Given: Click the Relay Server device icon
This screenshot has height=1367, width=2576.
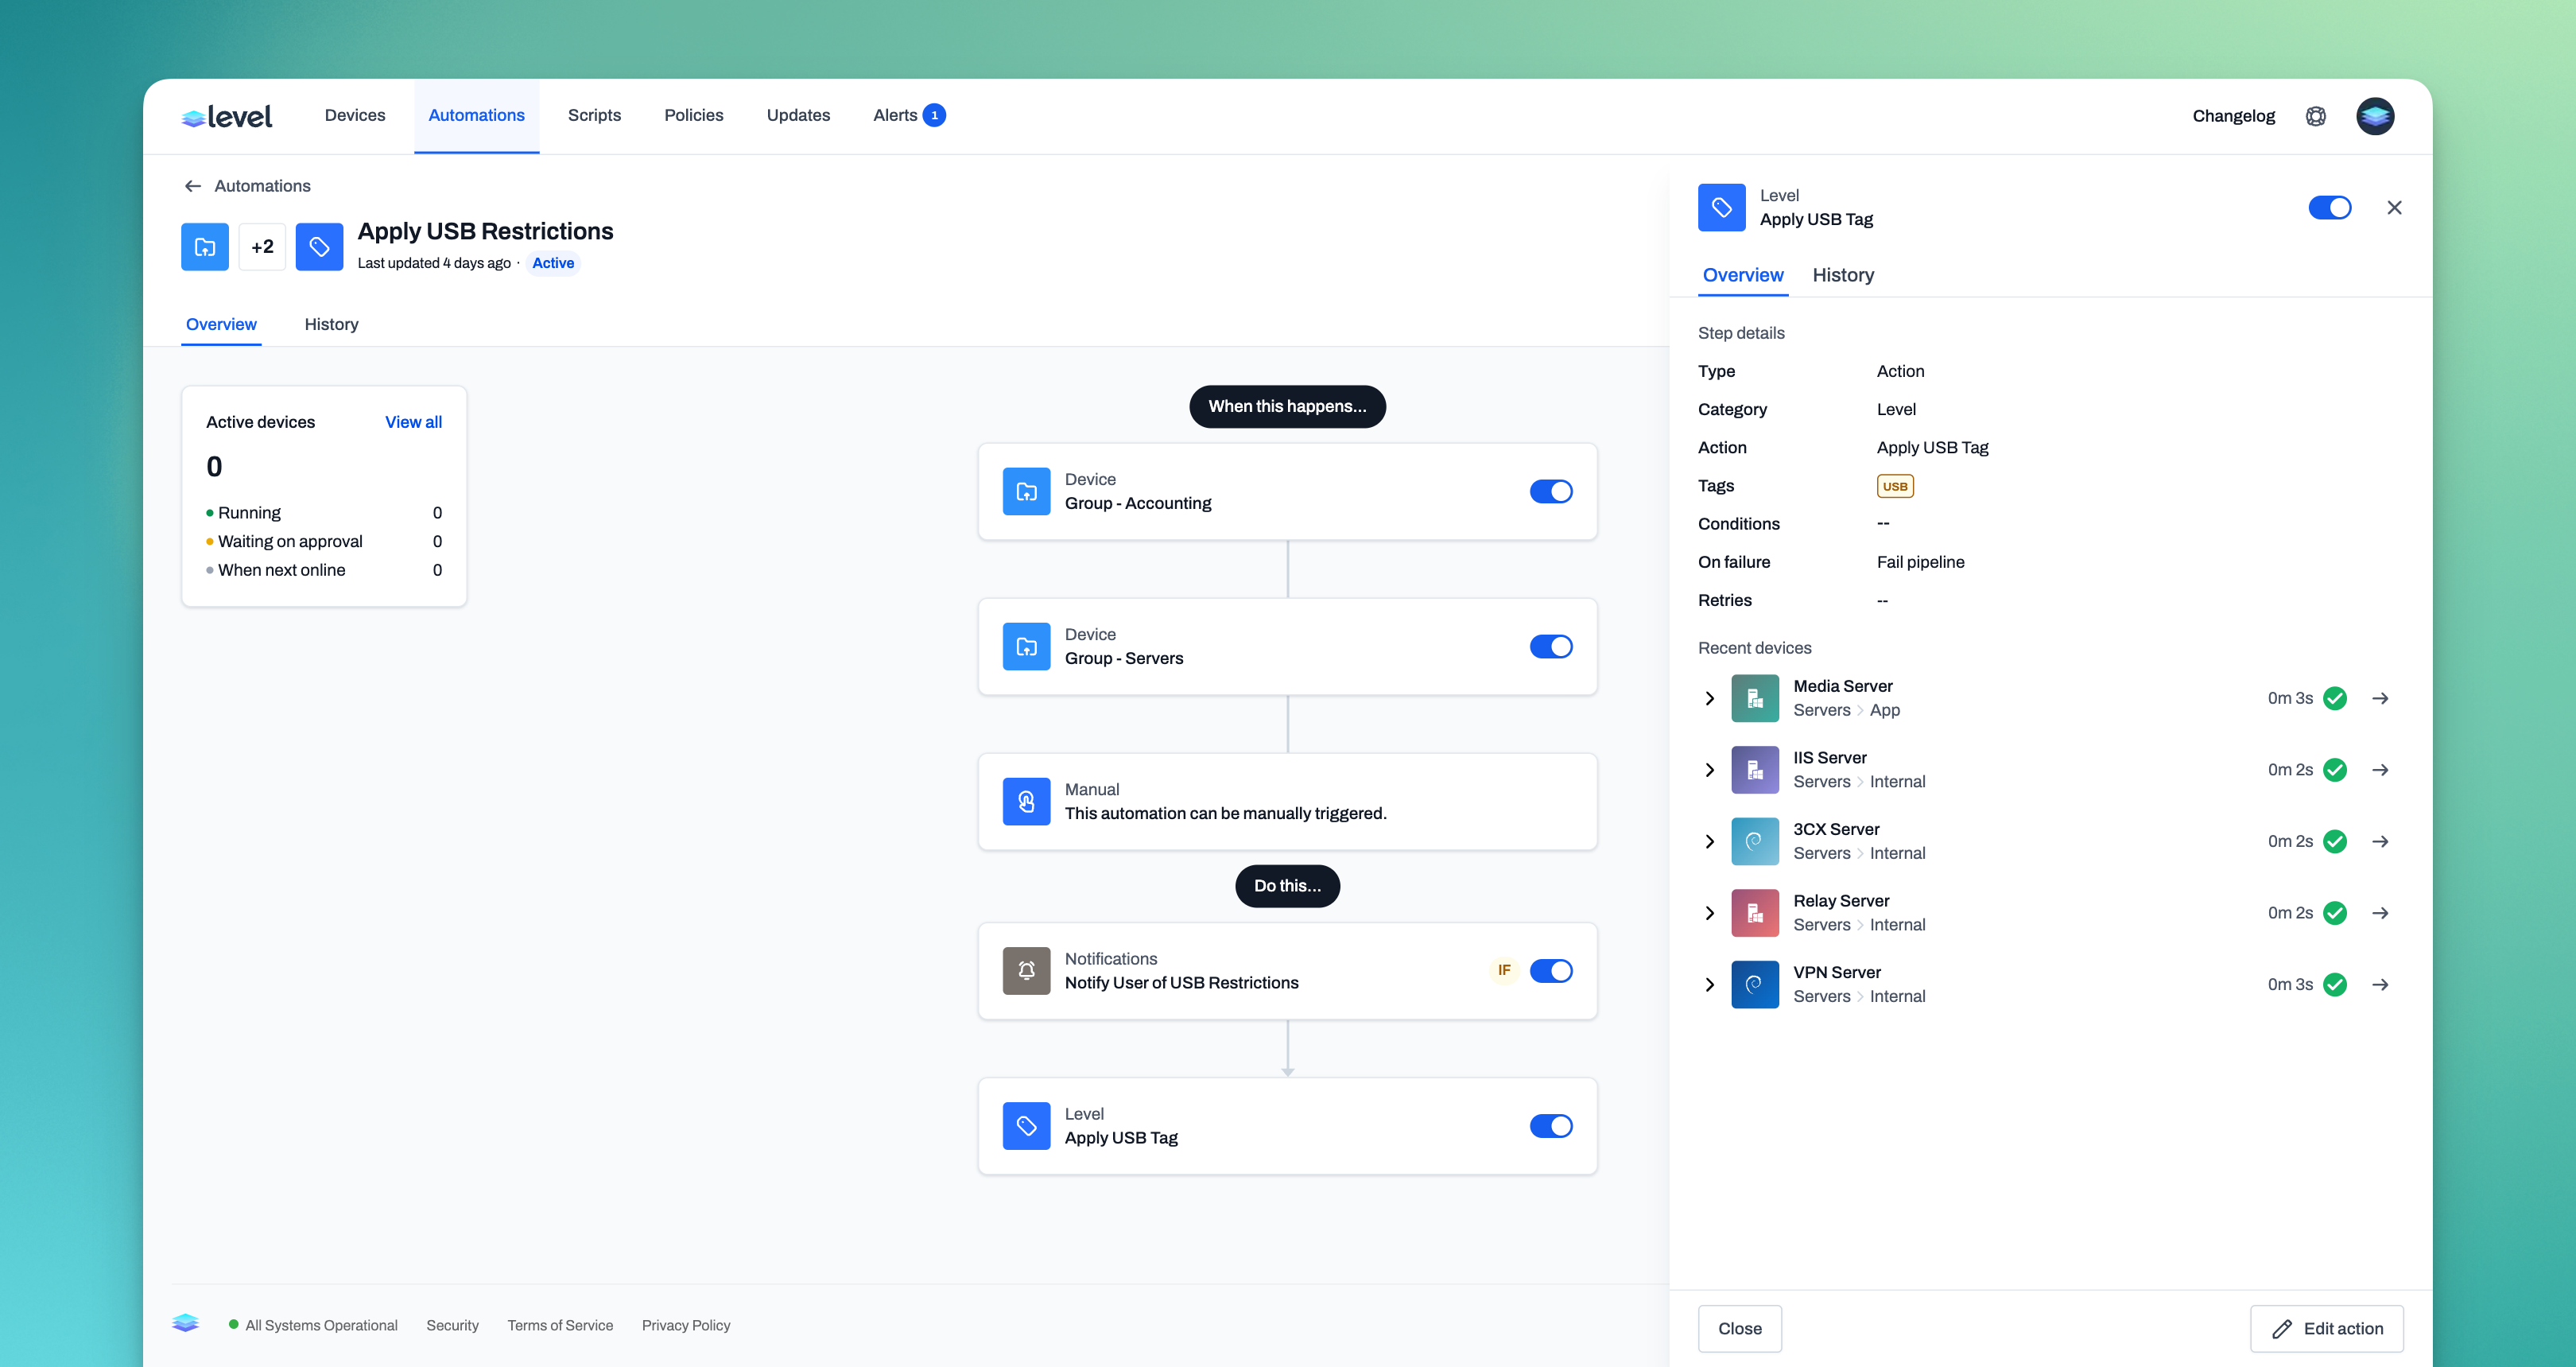Looking at the screenshot, I should pyautogui.click(x=1754, y=913).
